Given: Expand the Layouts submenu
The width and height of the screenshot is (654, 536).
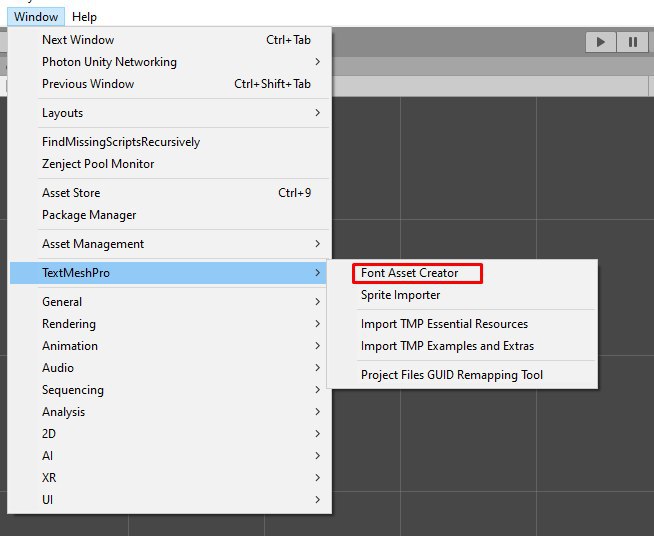Looking at the screenshot, I should [169, 113].
